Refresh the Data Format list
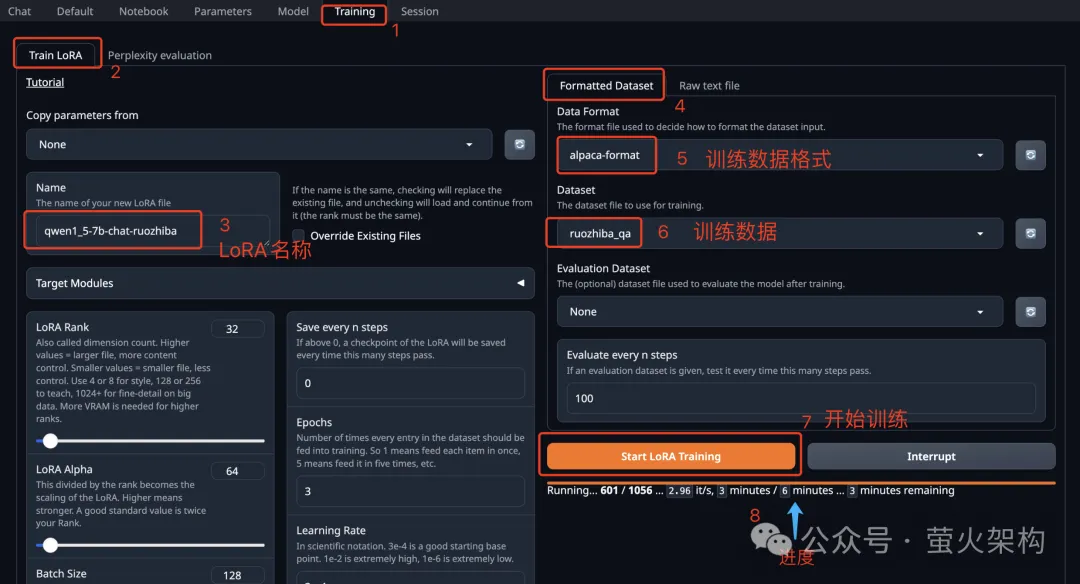The width and height of the screenshot is (1080, 584). [x=1030, y=155]
